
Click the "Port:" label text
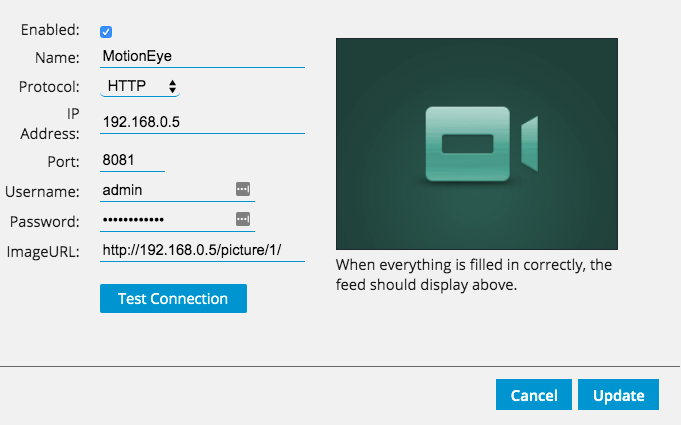(x=63, y=162)
